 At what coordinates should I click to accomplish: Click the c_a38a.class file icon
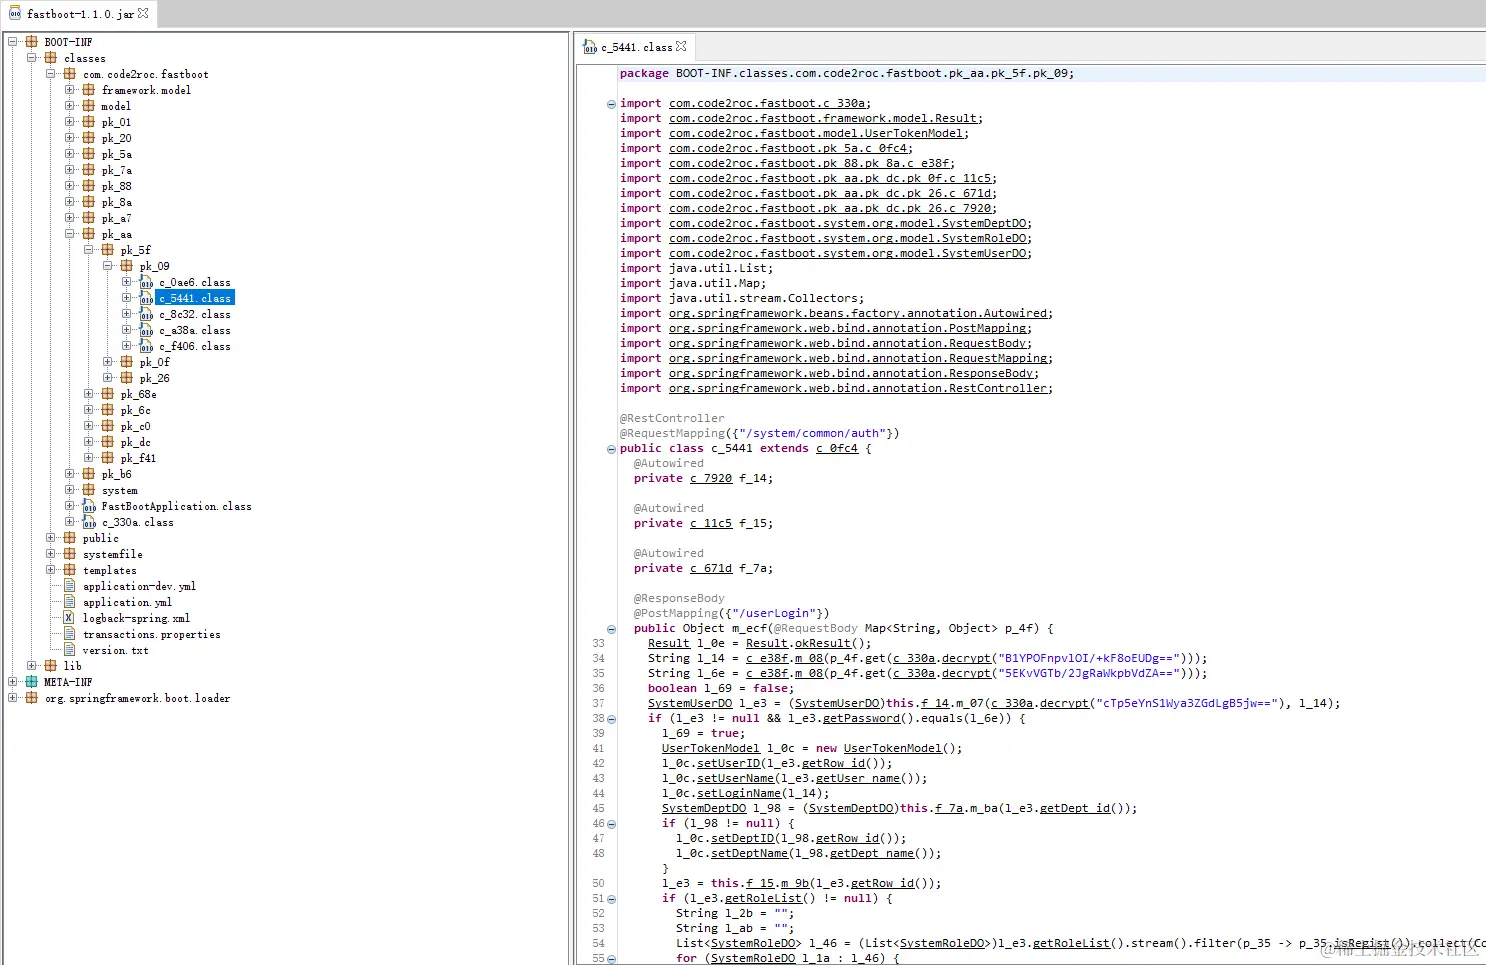click(146, 330)
